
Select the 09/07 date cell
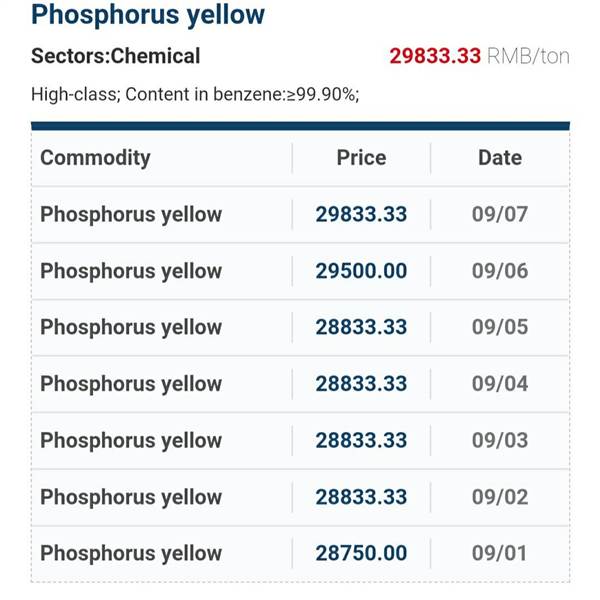500,214
